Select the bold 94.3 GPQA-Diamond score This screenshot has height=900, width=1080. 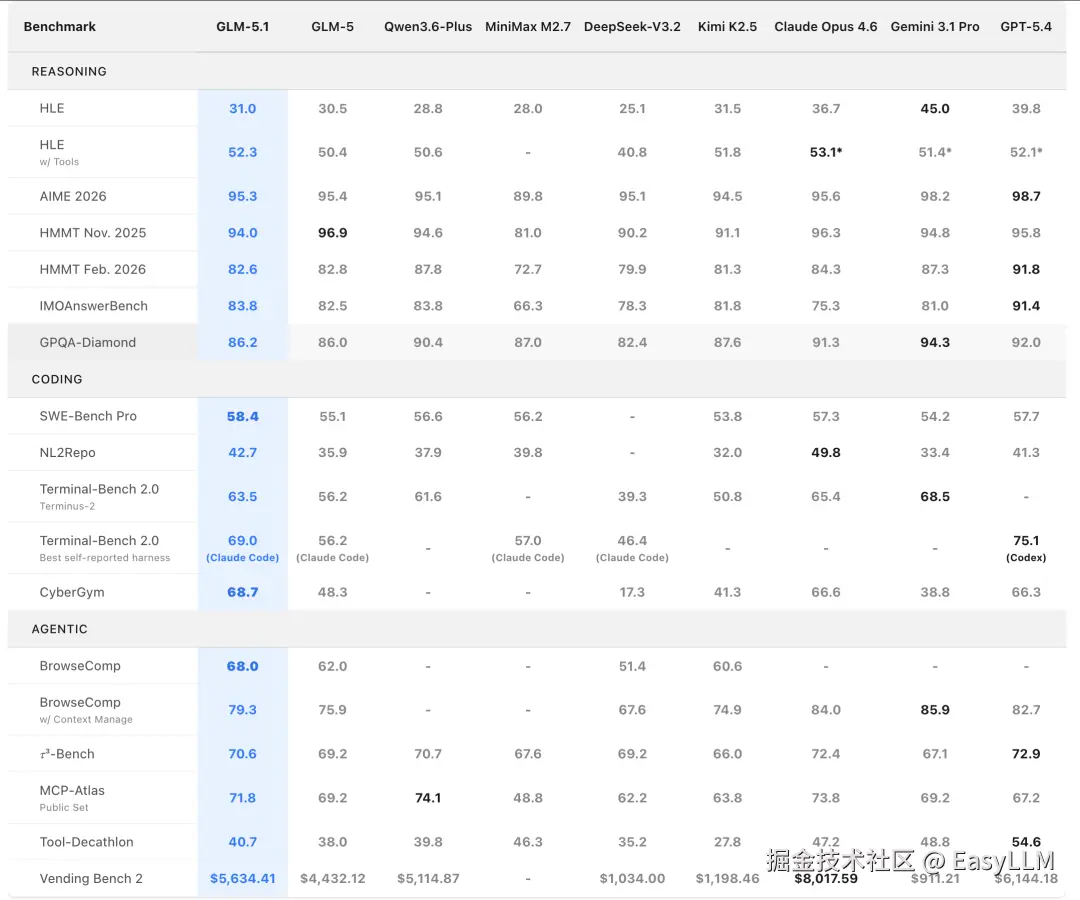(935, 342)
